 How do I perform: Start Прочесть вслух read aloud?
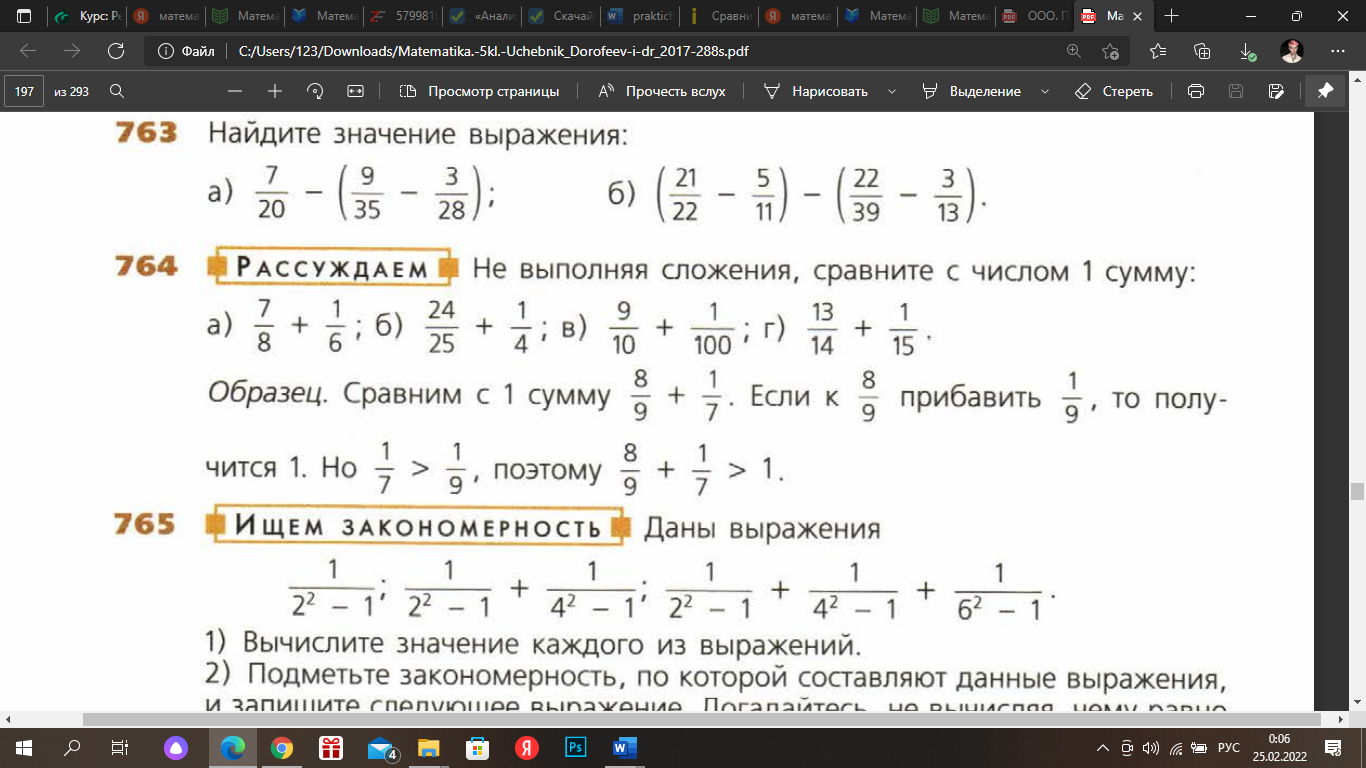(662, 91)
